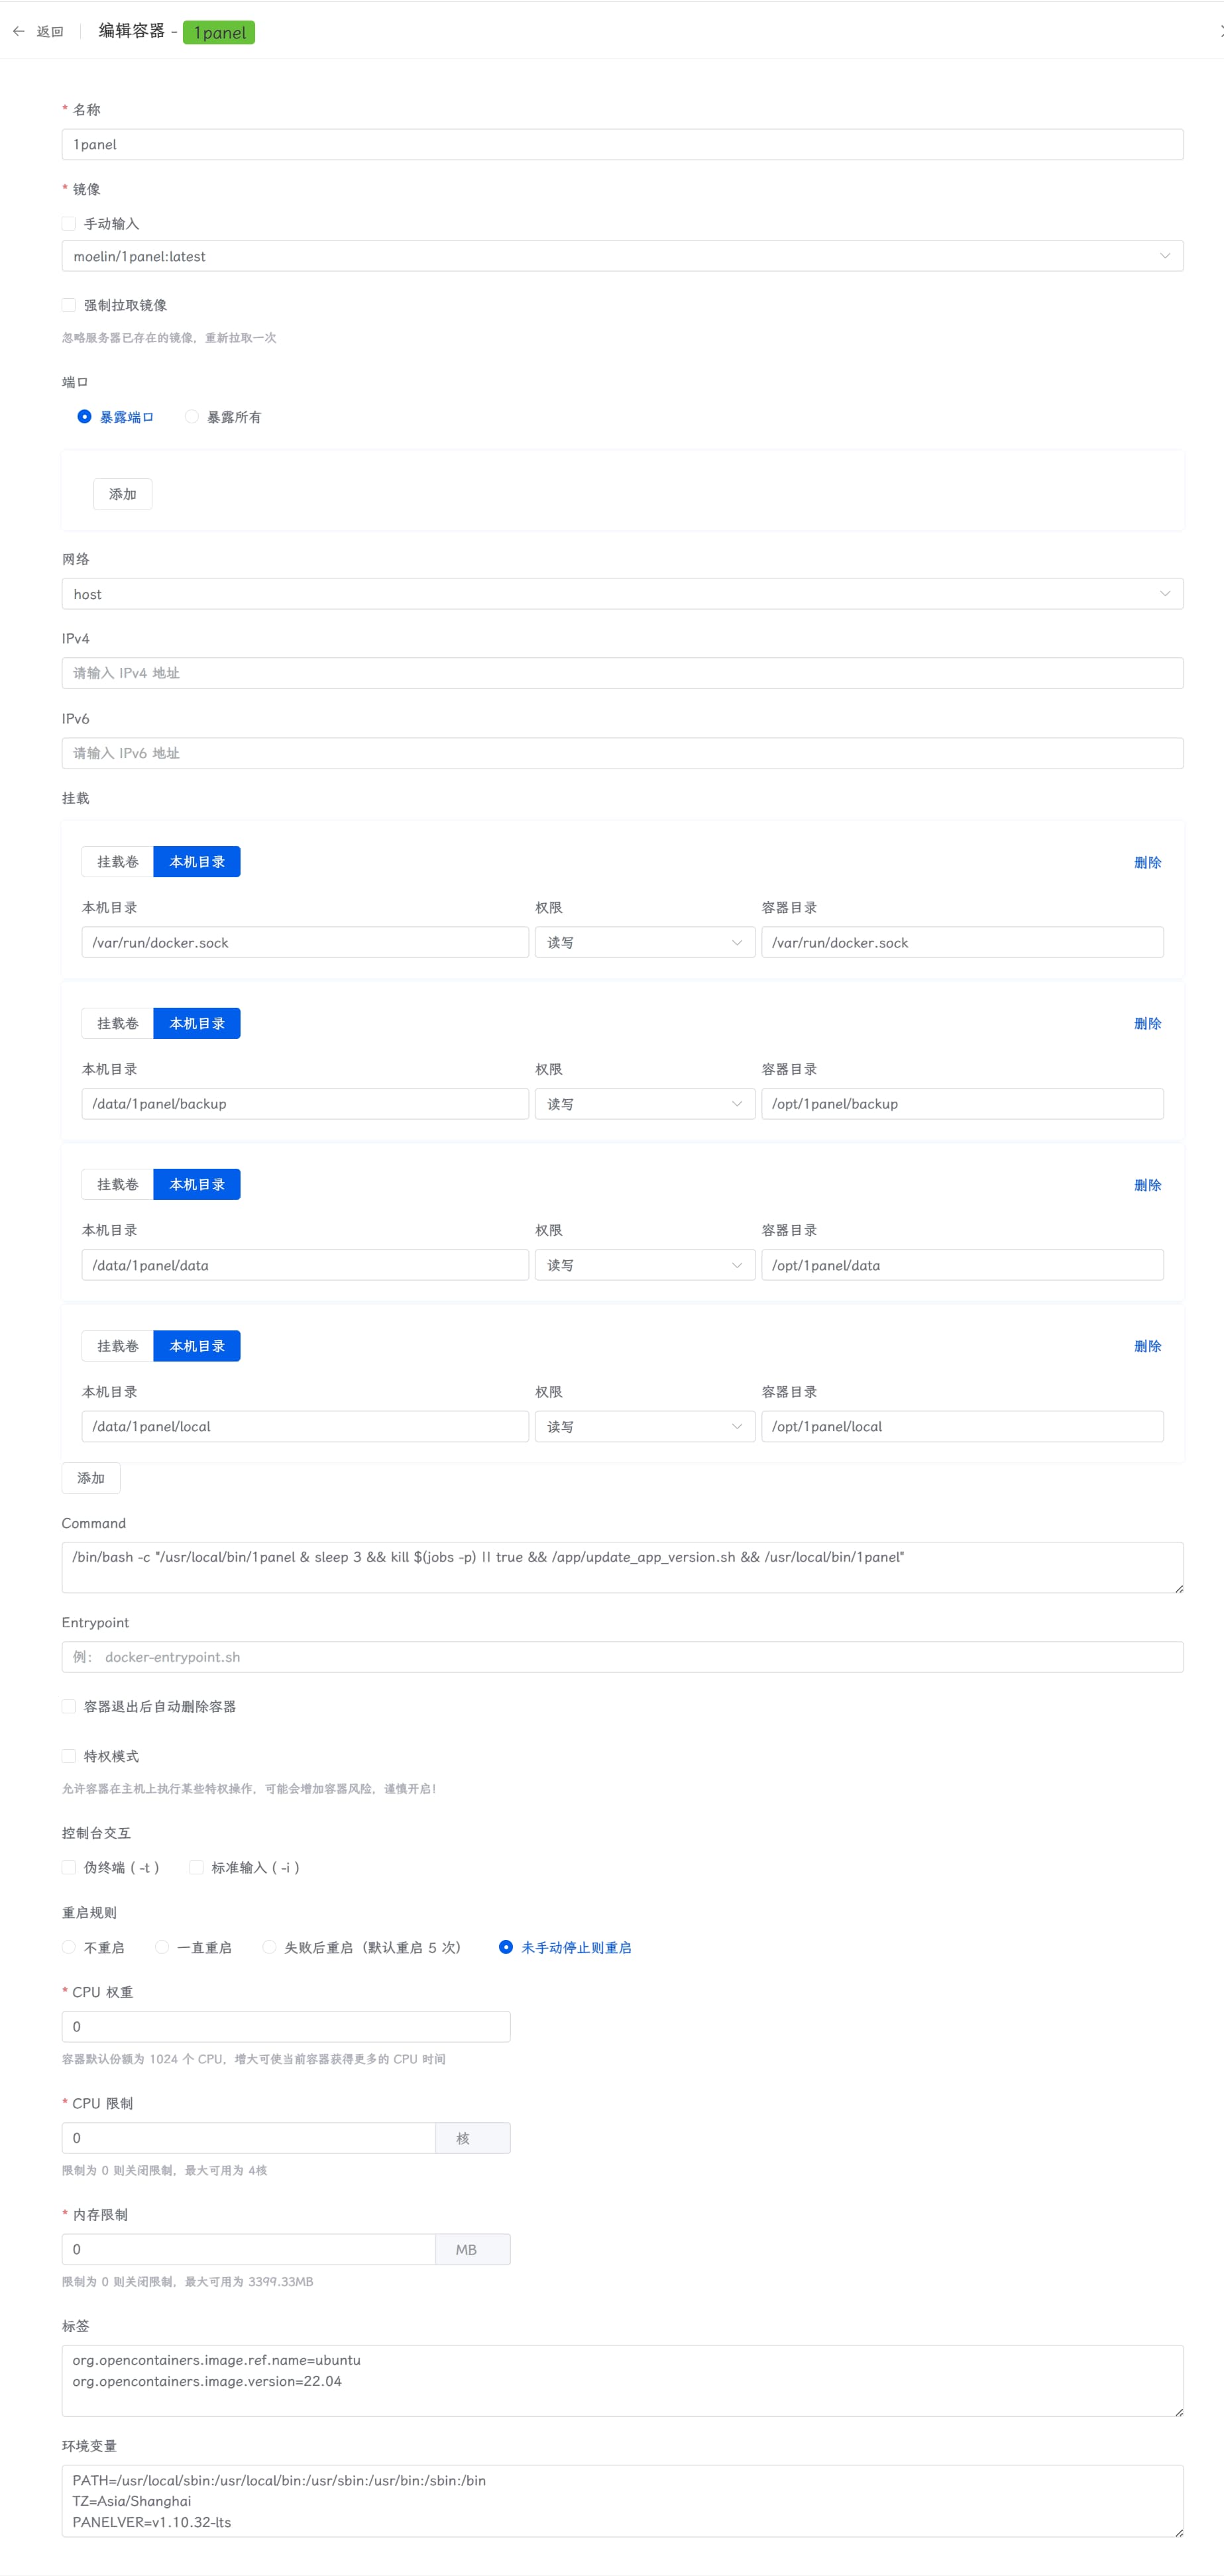The height and width of the screenshot is (2576, 1224).
Task: Expand the 网络 host dropdown
Action: pos(622,594)
